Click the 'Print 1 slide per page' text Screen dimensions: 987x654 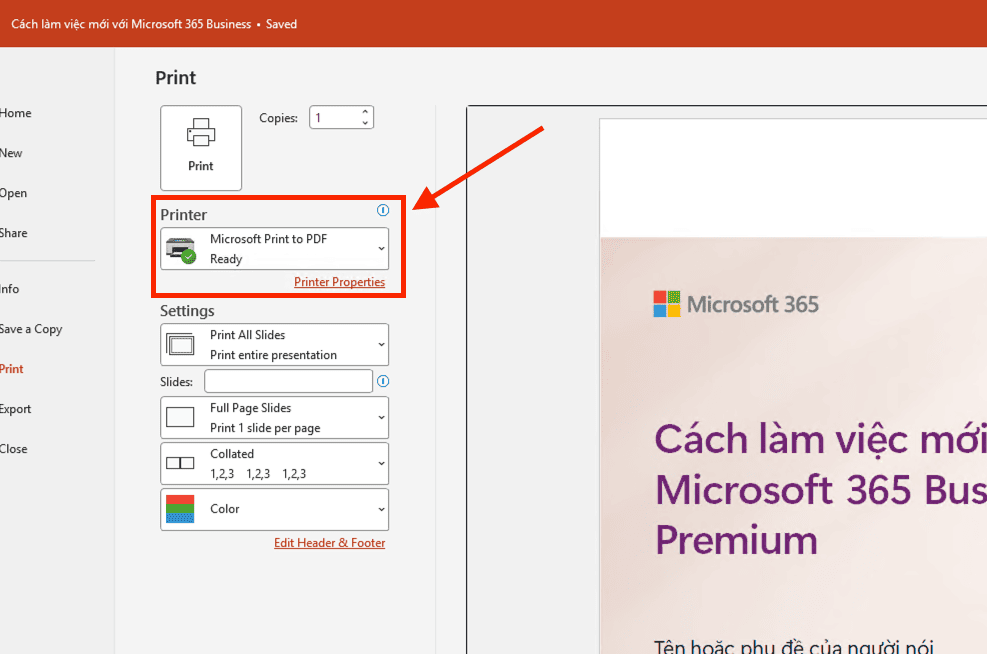(x=265, y=428)
